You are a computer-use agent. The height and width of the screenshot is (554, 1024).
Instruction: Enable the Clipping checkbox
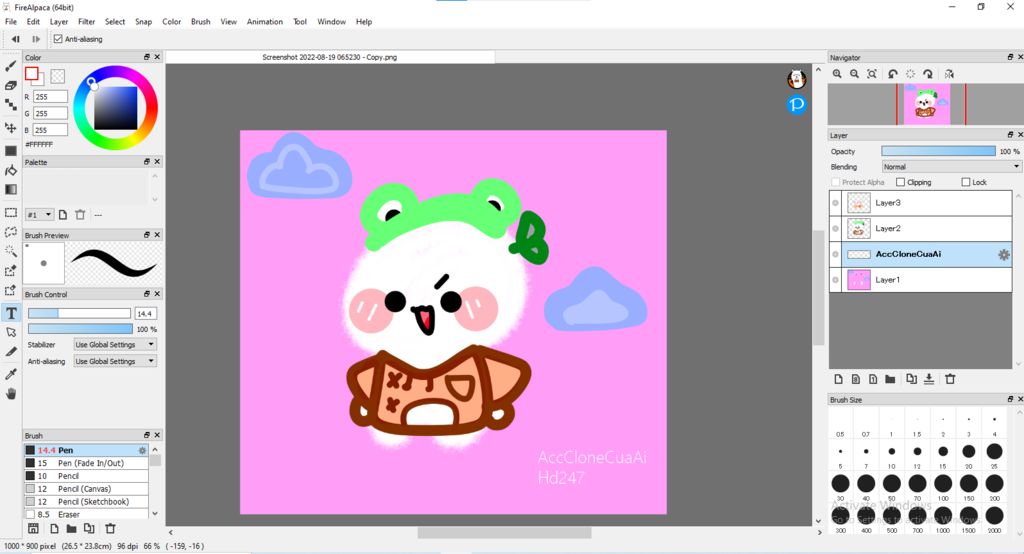pyautogui.click(x=901, y=182)
